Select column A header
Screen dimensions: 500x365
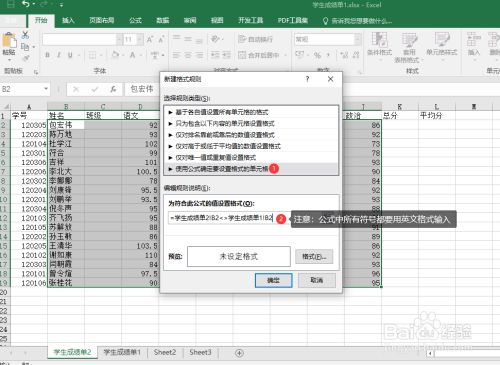[29, 107]
